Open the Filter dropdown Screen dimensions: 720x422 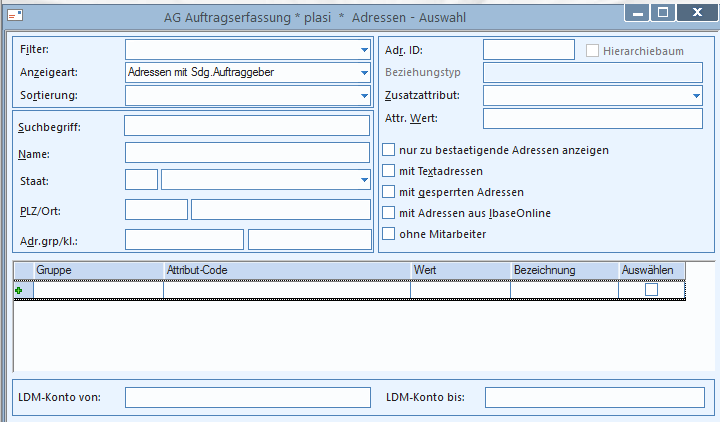coord(364,50)
